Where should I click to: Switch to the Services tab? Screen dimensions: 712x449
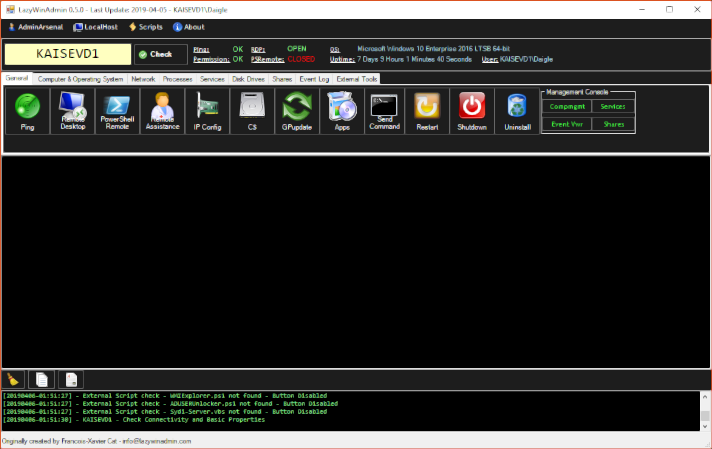[212, 79]
